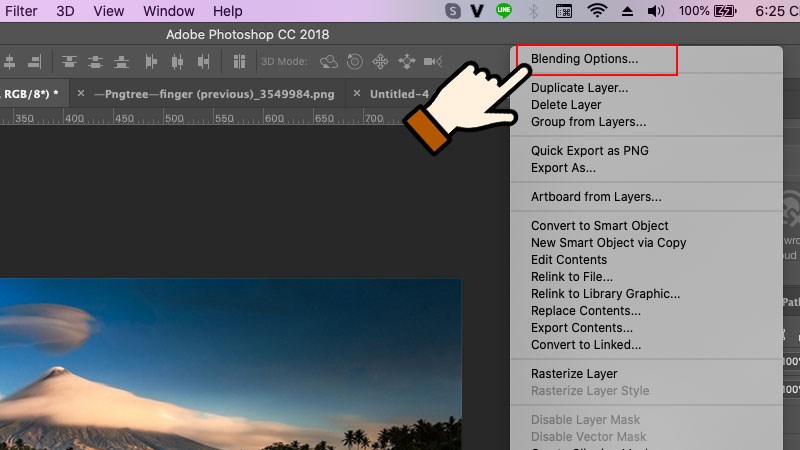
Task: Click the Auto-Align Layers icon
Action: tap(240, 62)
